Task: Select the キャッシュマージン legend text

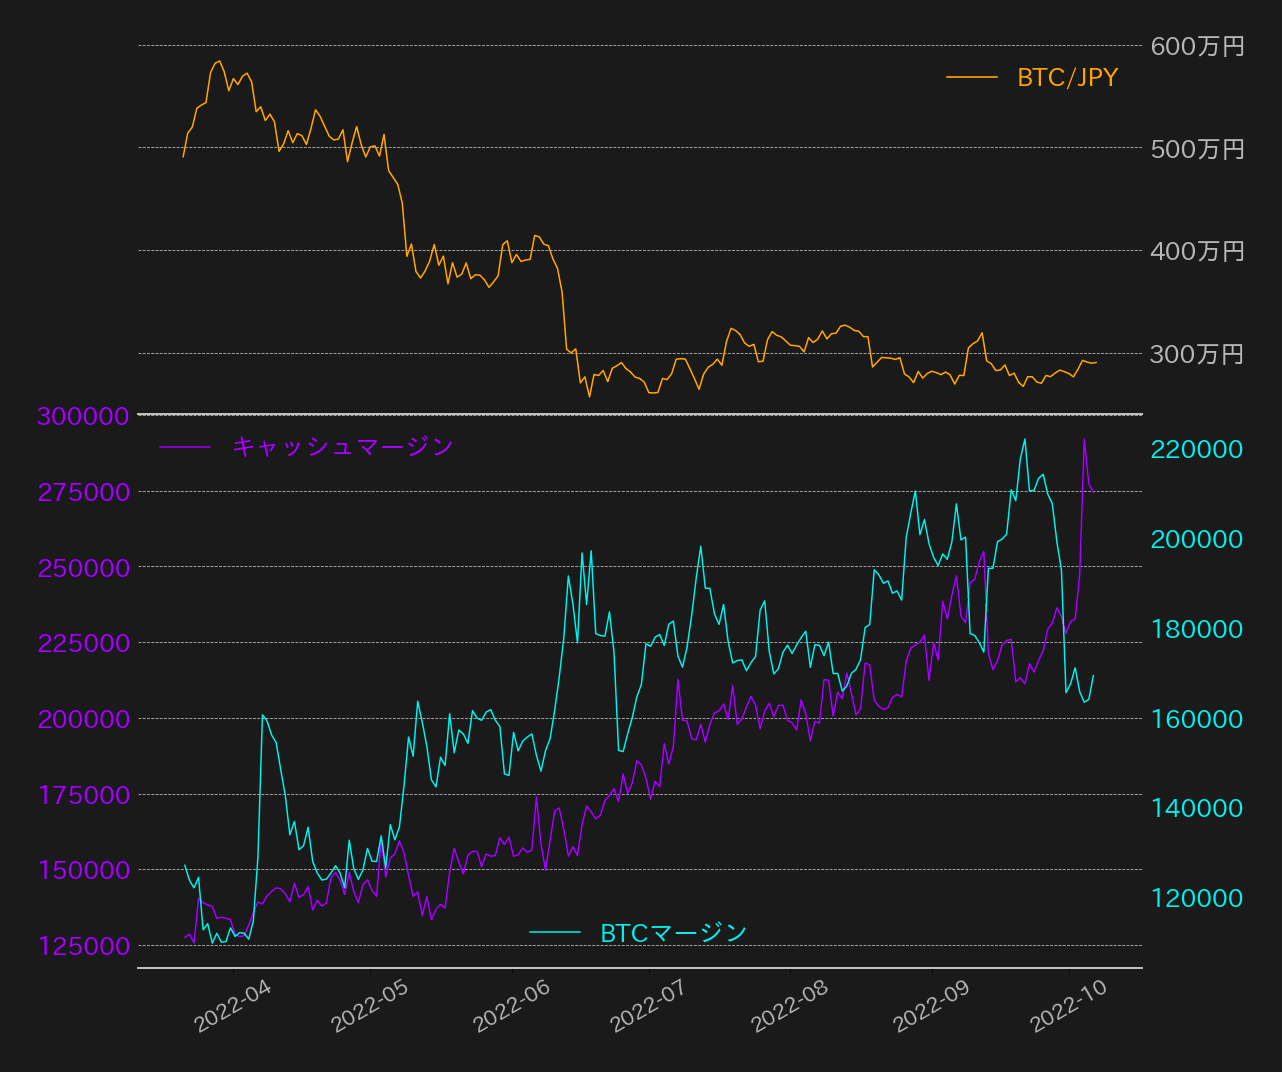Action: pos(342,446)
